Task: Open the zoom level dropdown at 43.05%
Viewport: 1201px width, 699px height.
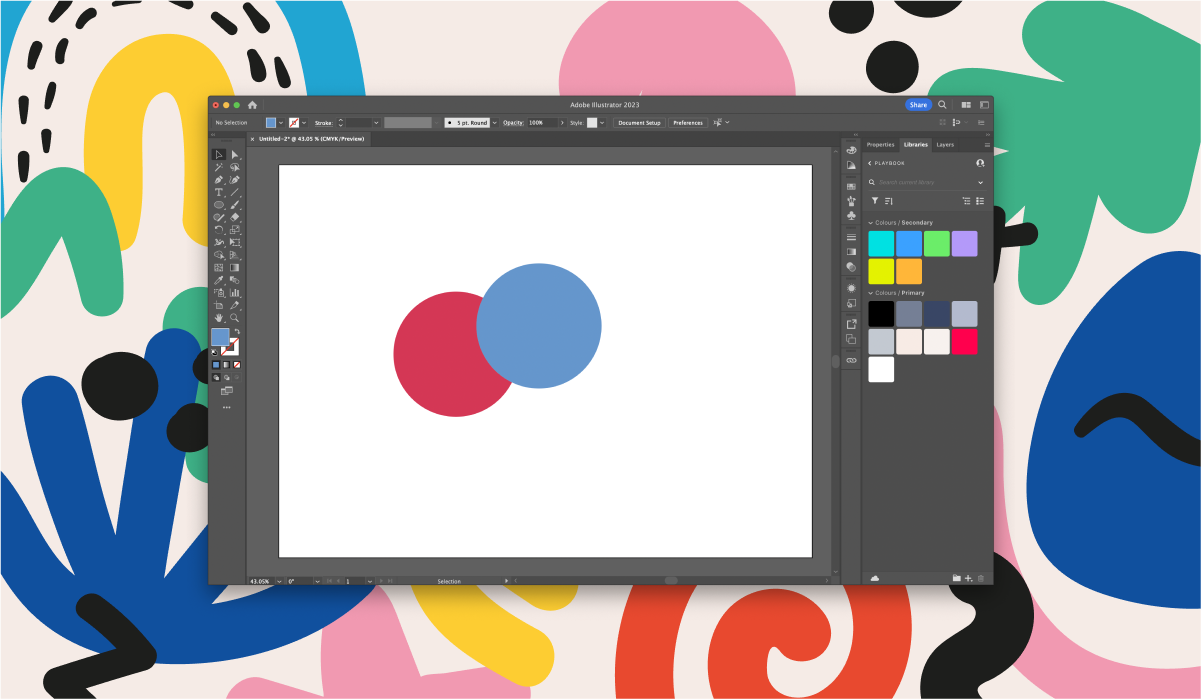Action: [279, 581]
